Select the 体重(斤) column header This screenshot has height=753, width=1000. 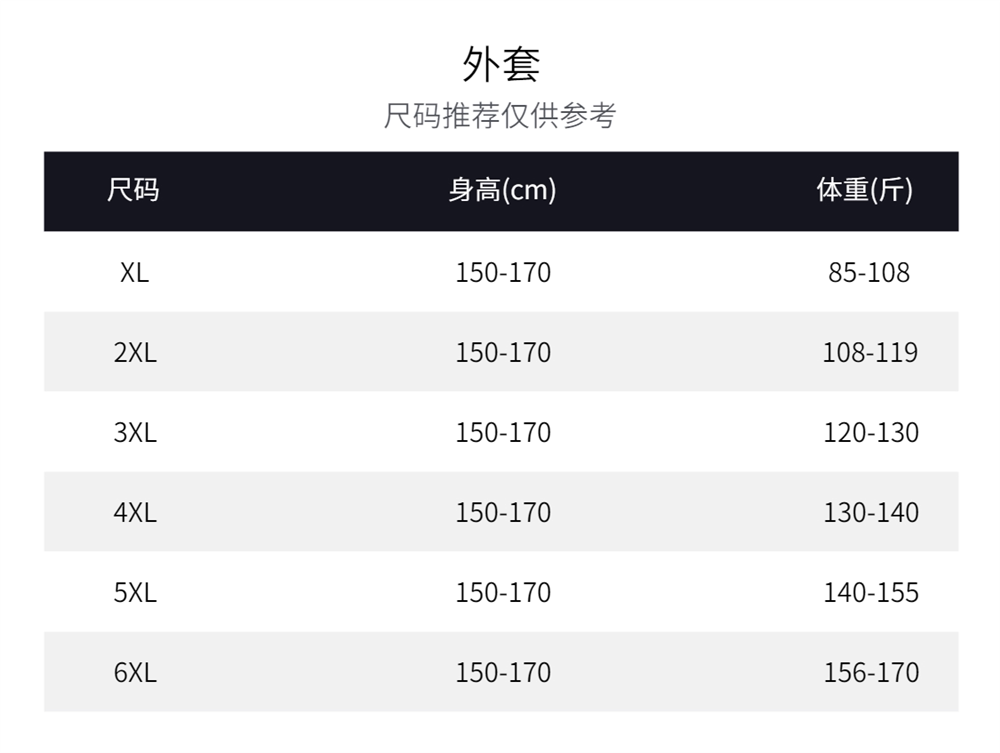point(865,190)
